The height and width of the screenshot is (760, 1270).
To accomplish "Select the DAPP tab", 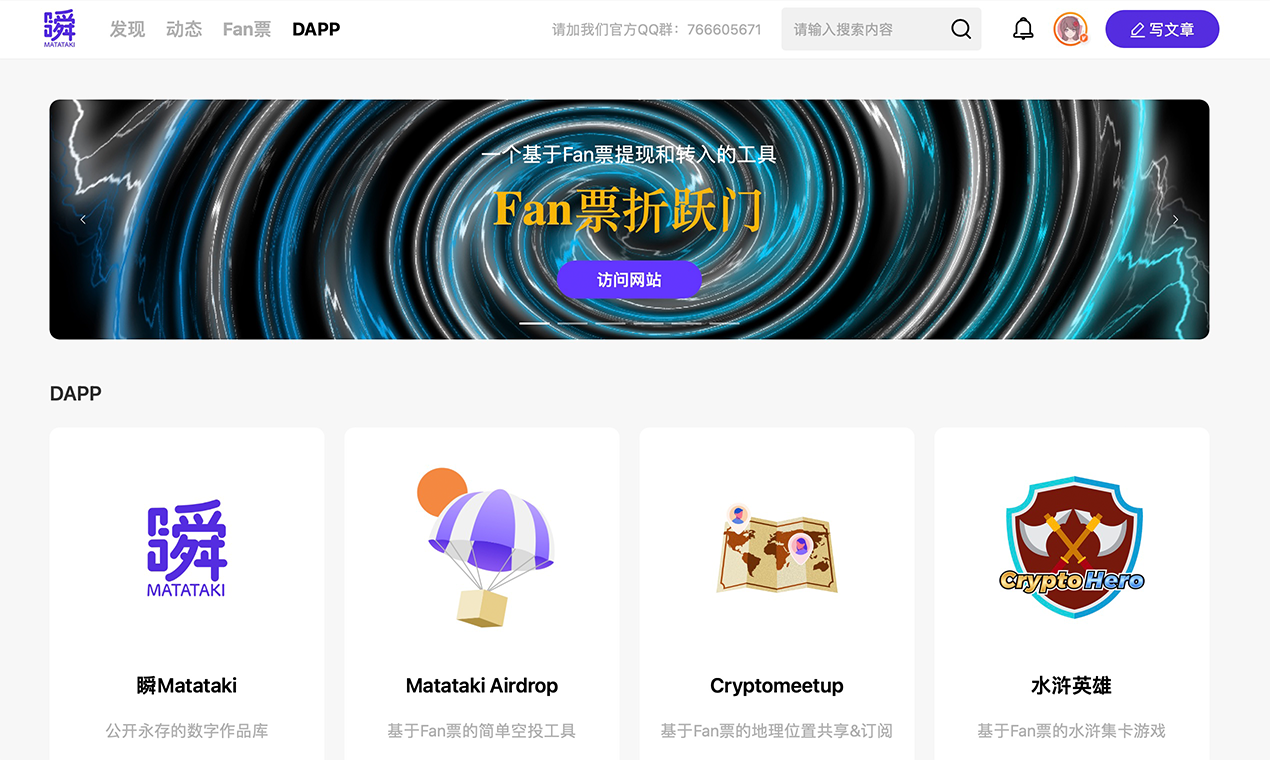I will tap(316, 29).
